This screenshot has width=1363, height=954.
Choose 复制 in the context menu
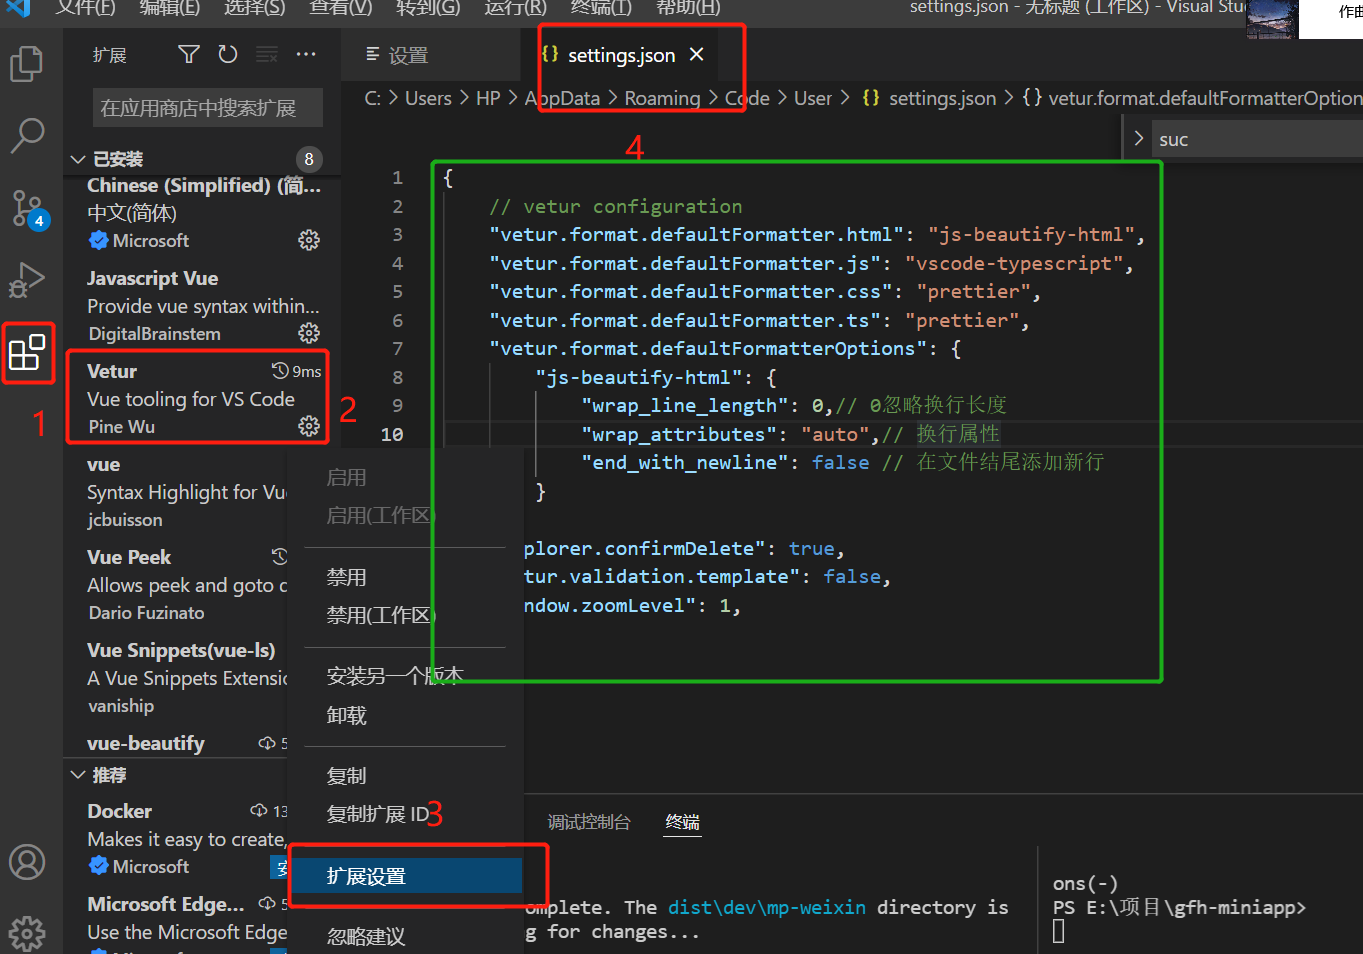click(x=405, y=776)
